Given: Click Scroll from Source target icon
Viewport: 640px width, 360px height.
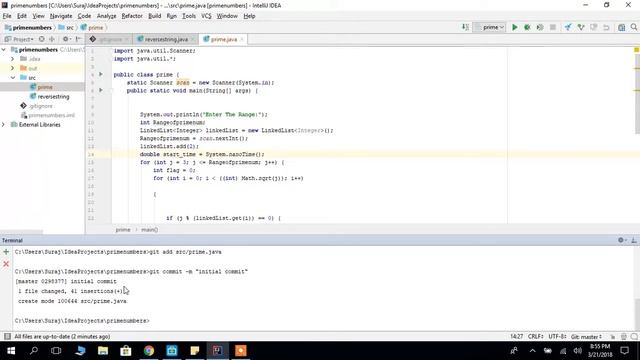Looking at the screenshot, I should [42, 39].
